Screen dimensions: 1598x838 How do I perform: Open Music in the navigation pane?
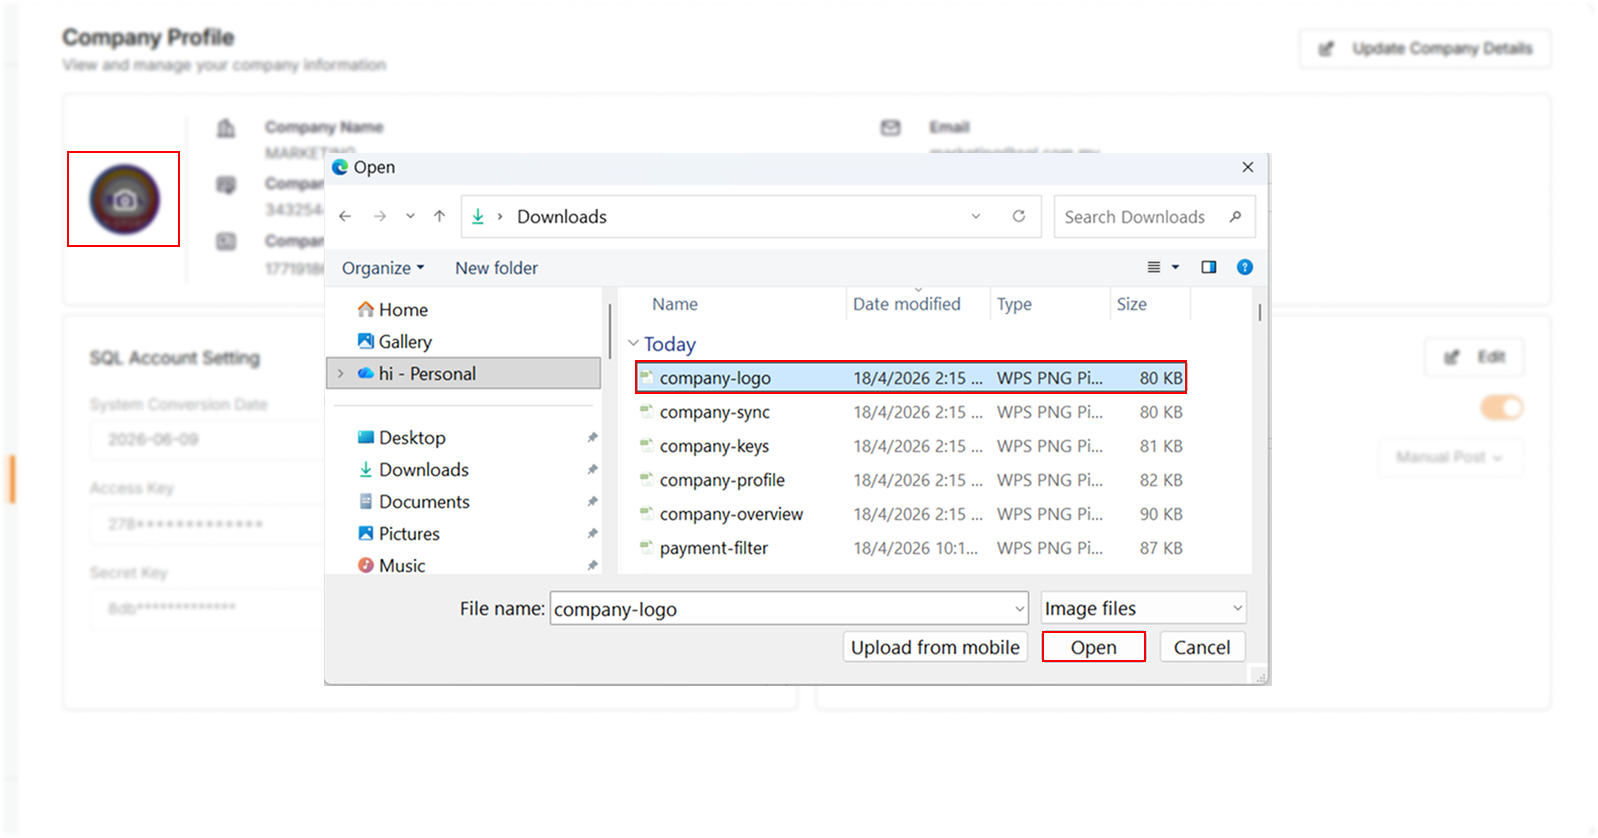click(x=392, y=565)
